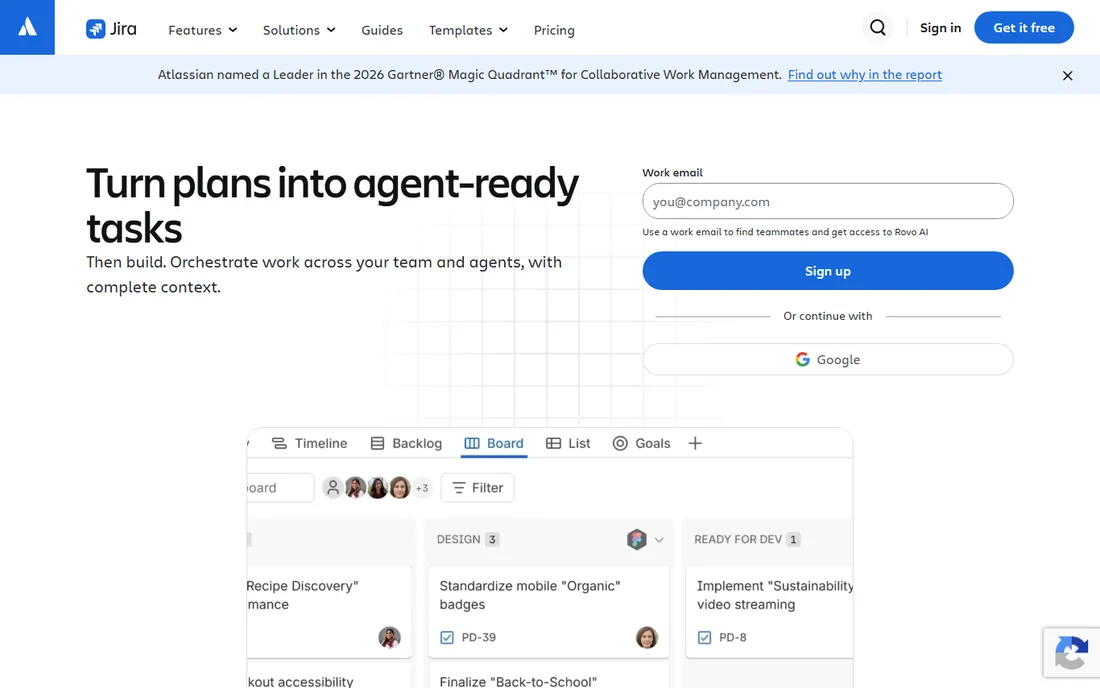1100x688 pixels.
Task: Switch to the Timeline tab
Action: click(309, 443)
